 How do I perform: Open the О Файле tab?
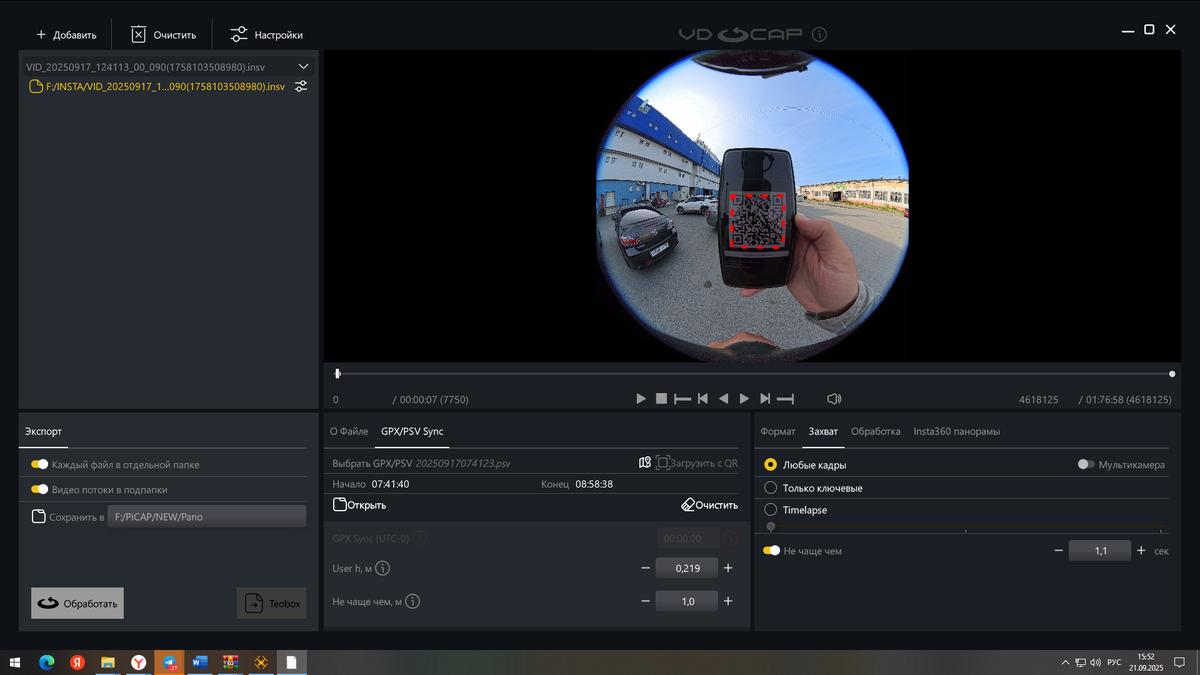[349, 432]
